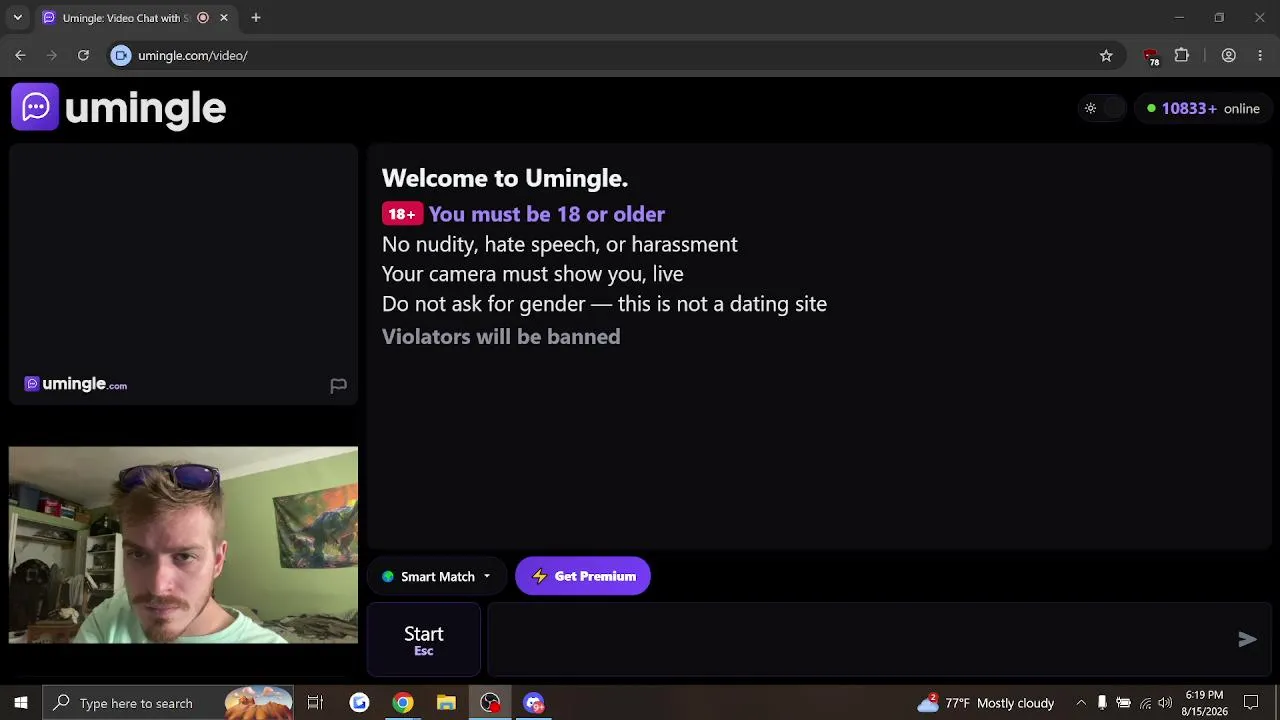This screenshot has height=720, width=1280.
Task: Click the "You must be 18 or older" text
Action: (546, 214)
